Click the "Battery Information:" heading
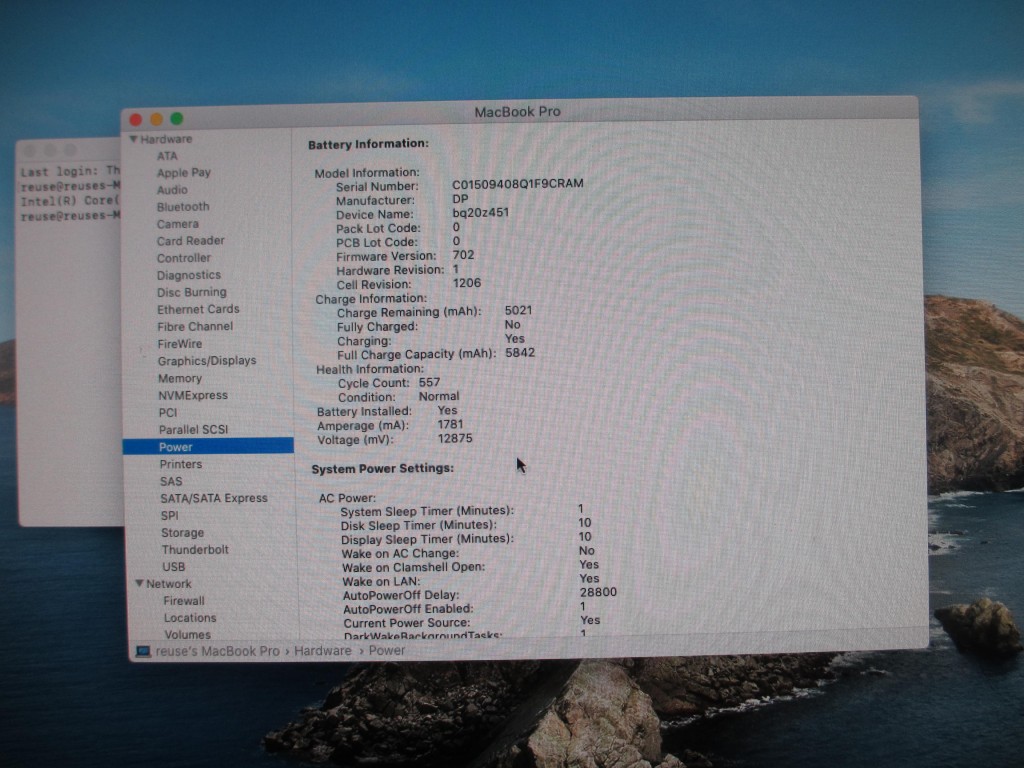 pos(368,144)
